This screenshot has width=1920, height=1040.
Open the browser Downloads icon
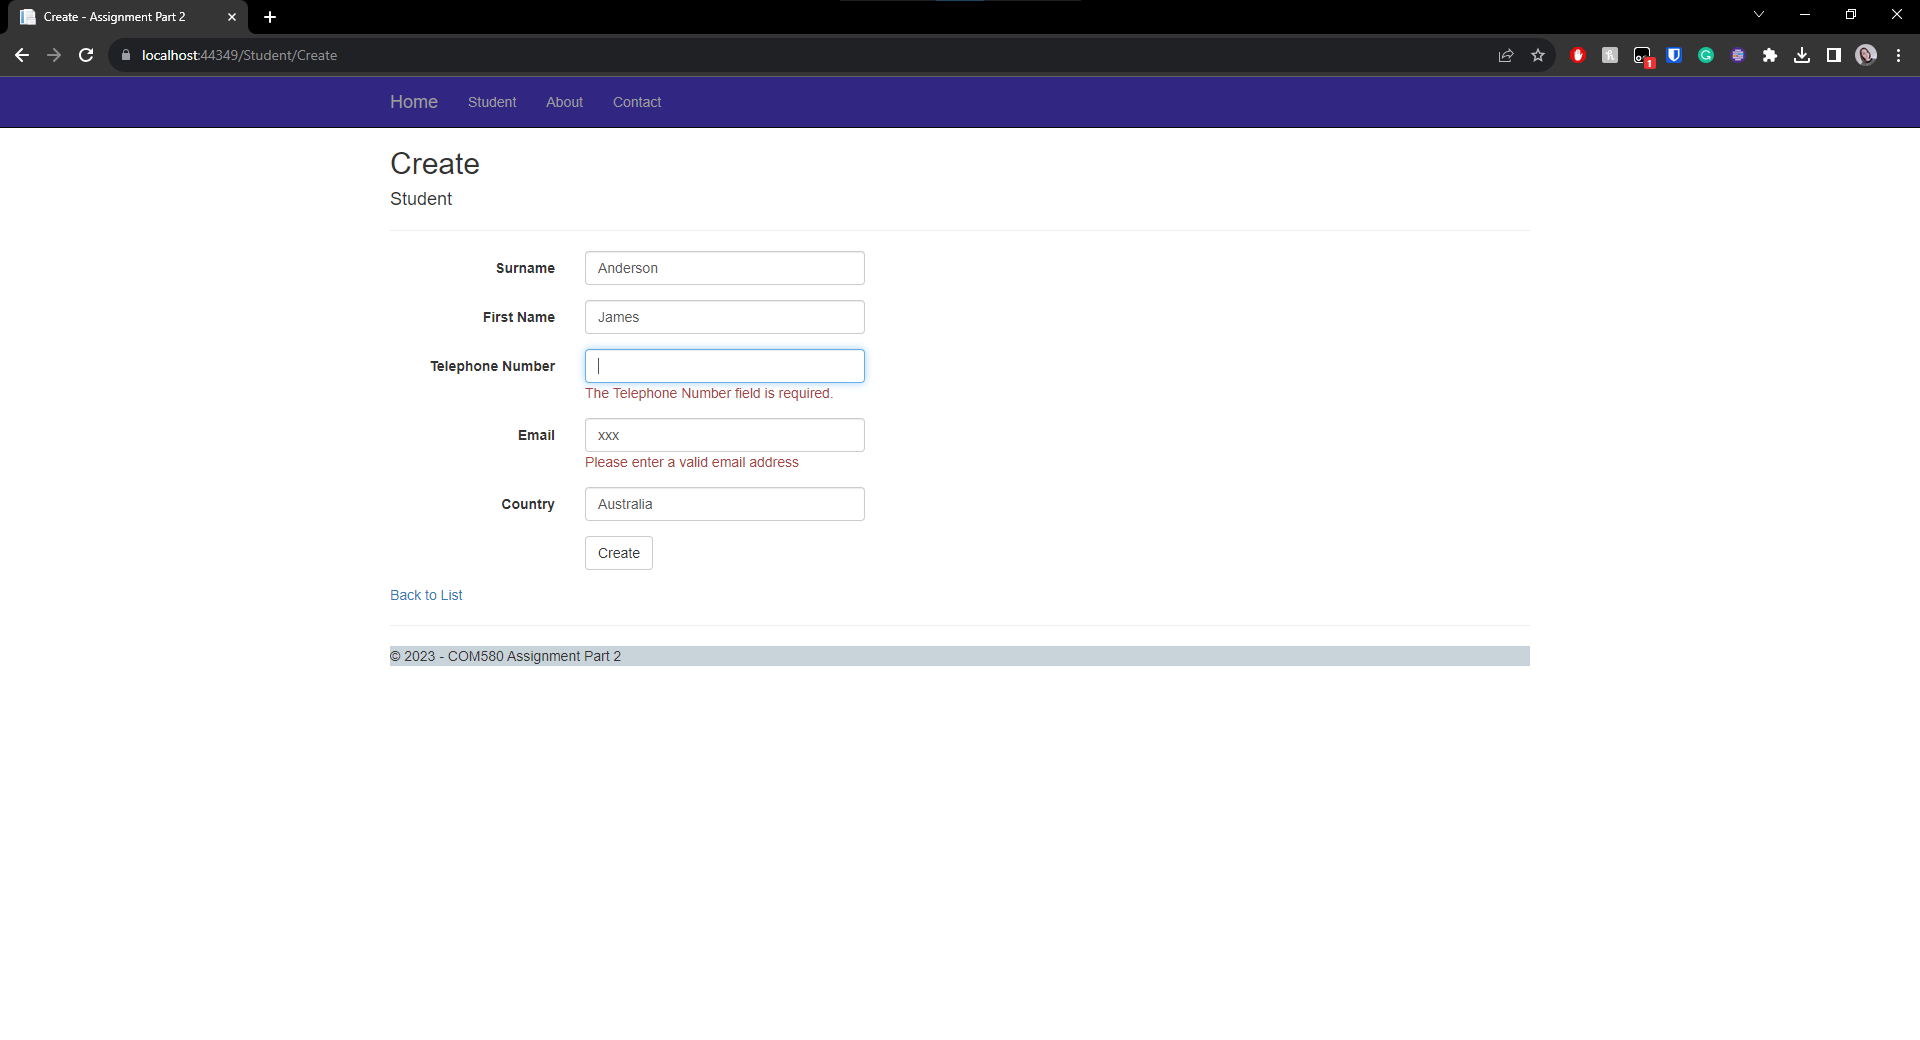tap(1802, 55)
